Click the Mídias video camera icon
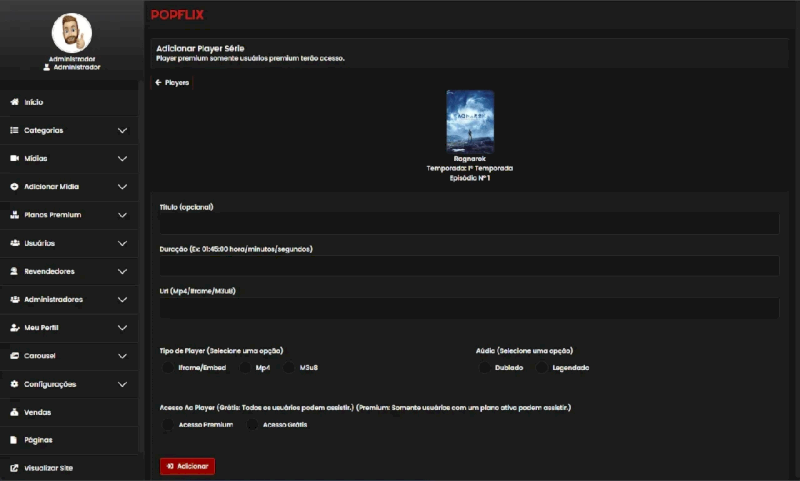The height and width of the screenshot is (481, 800). pos(14,159)
